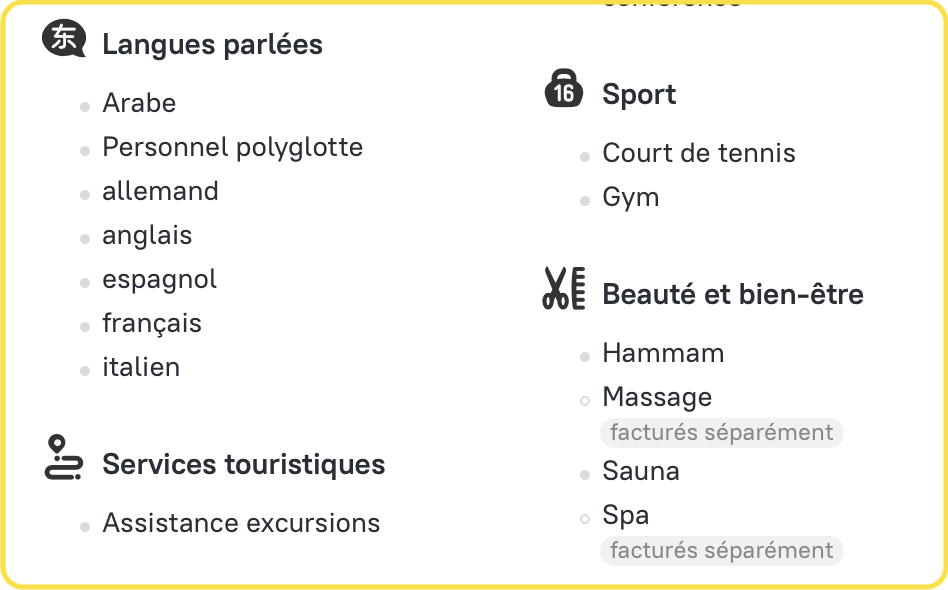This screenshot has width=948, height=590.
Task: Click the Court de tennis item
Action: click(698, 153)
